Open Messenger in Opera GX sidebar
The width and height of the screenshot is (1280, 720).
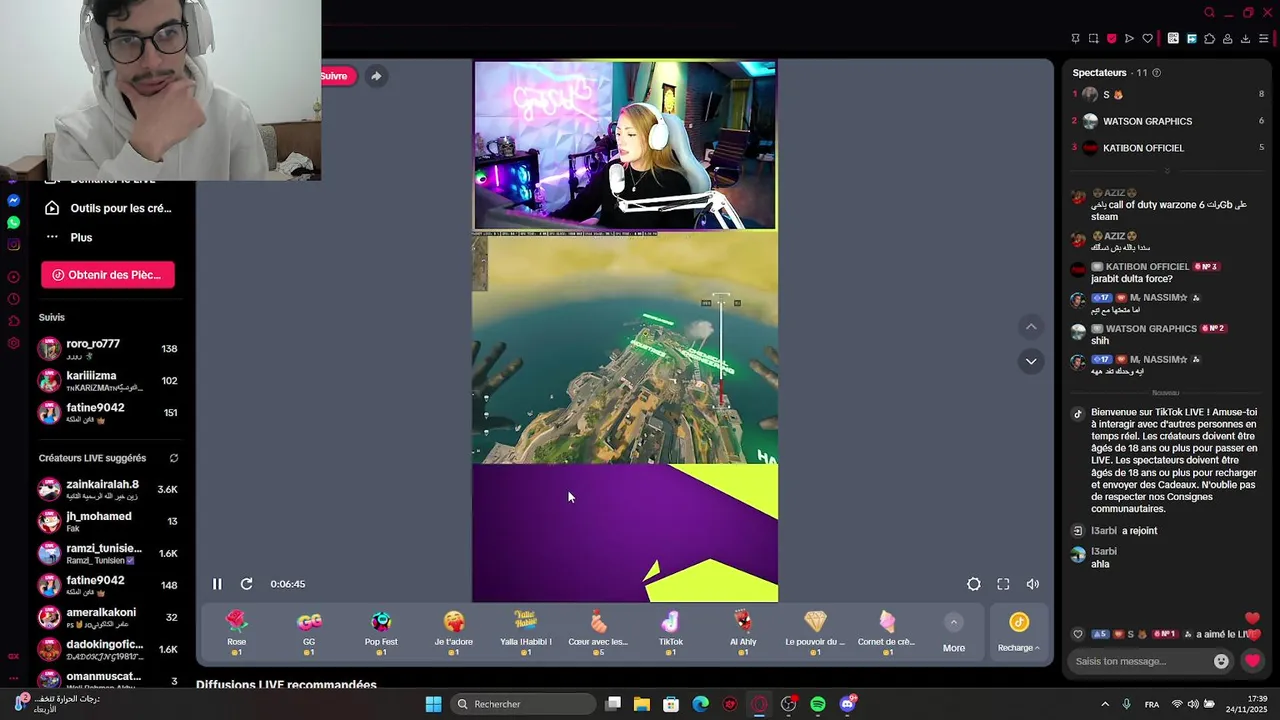(x=13, y=200)
